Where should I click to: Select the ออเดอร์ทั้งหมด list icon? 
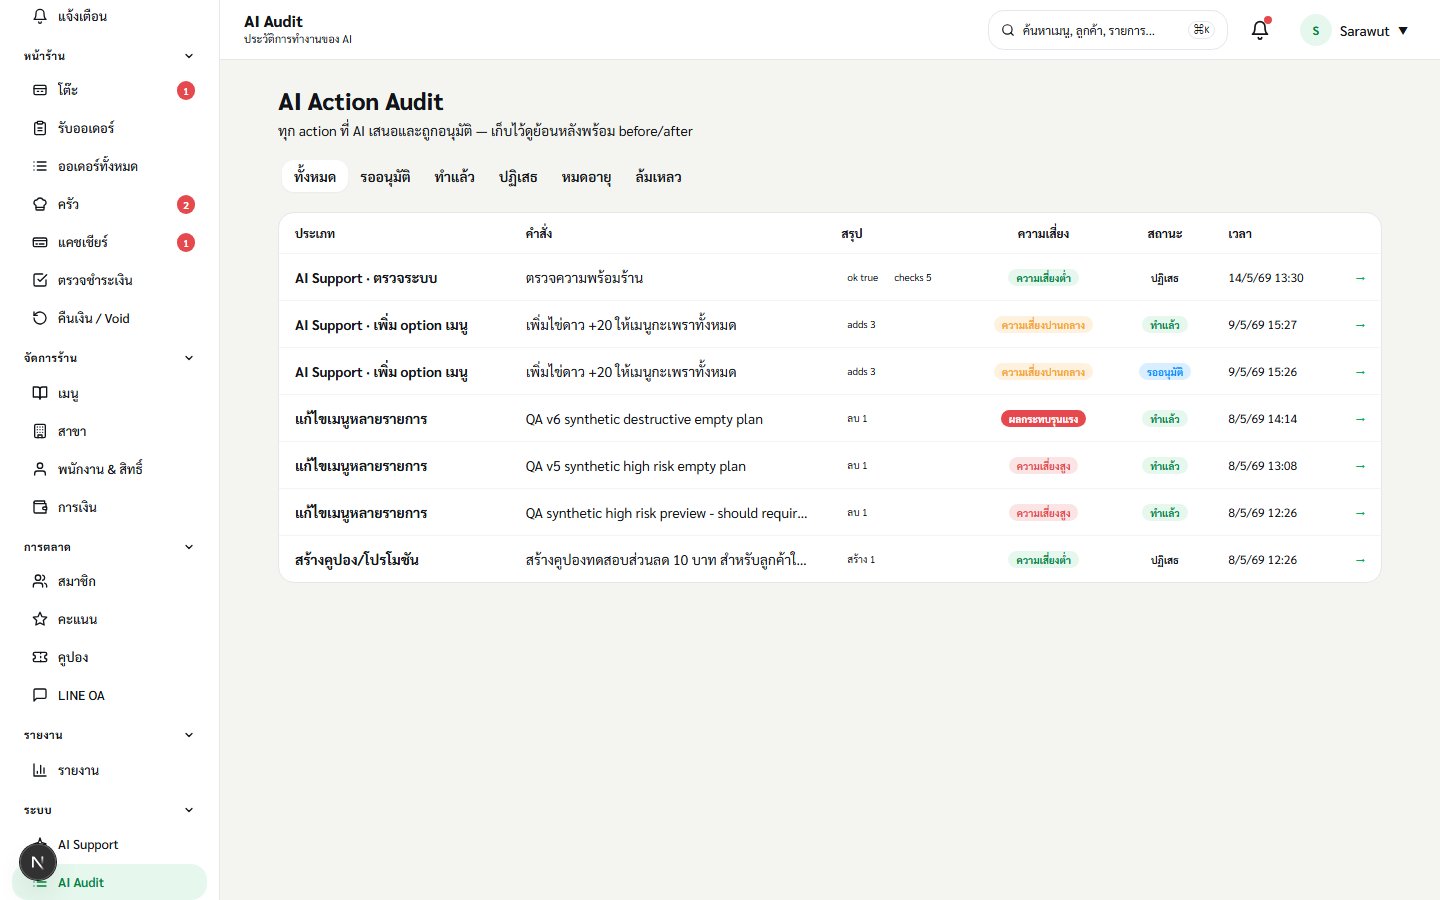pyautogui.click(x=40, y=166)
